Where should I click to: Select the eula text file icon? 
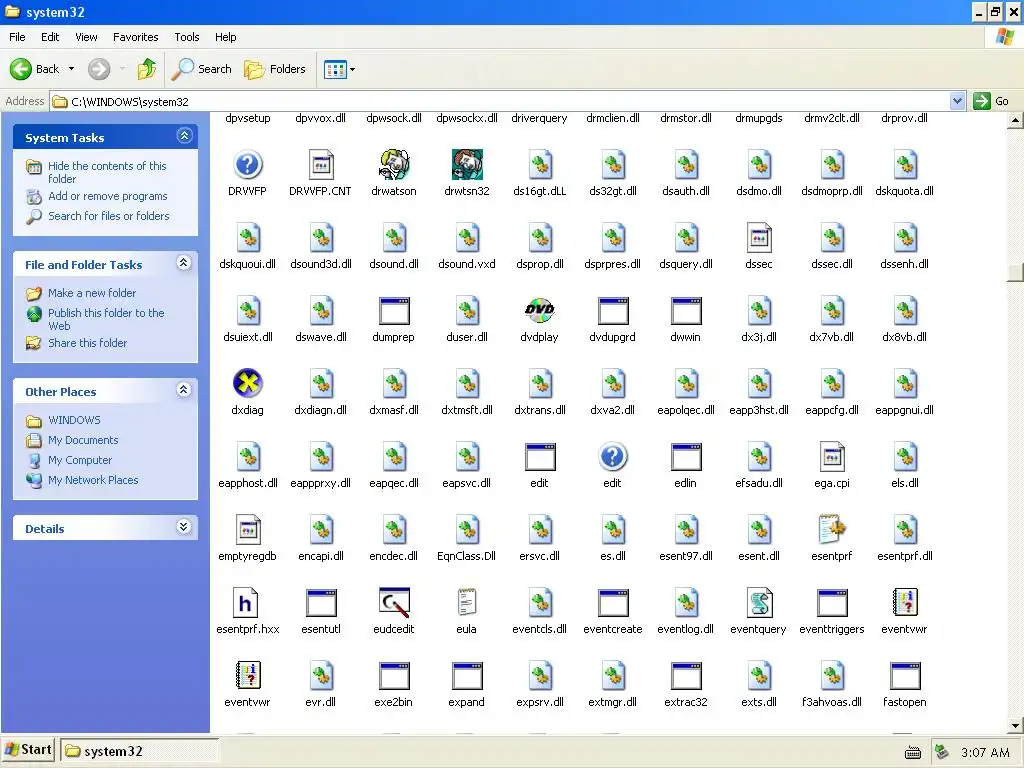[x=466, y=602]
